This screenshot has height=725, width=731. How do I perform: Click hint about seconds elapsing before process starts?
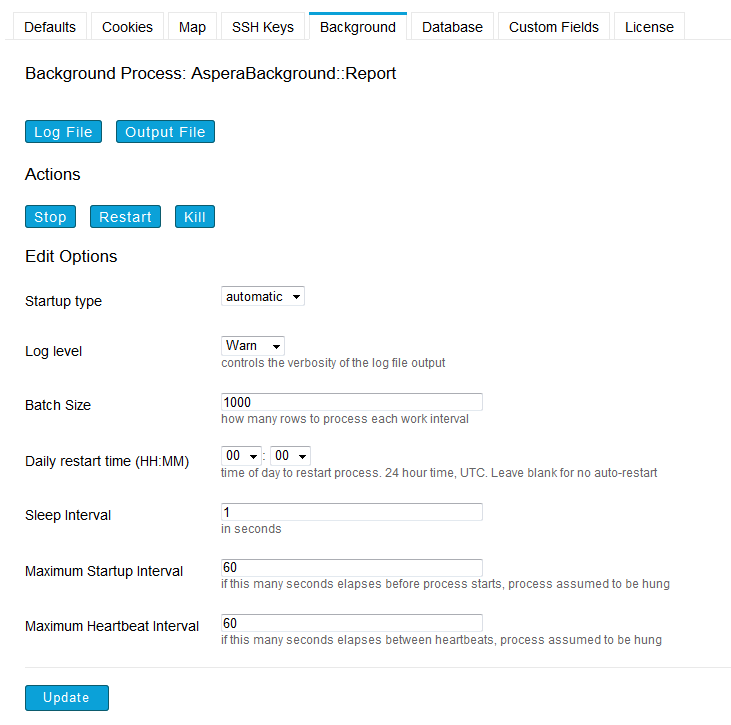(446, 584)
